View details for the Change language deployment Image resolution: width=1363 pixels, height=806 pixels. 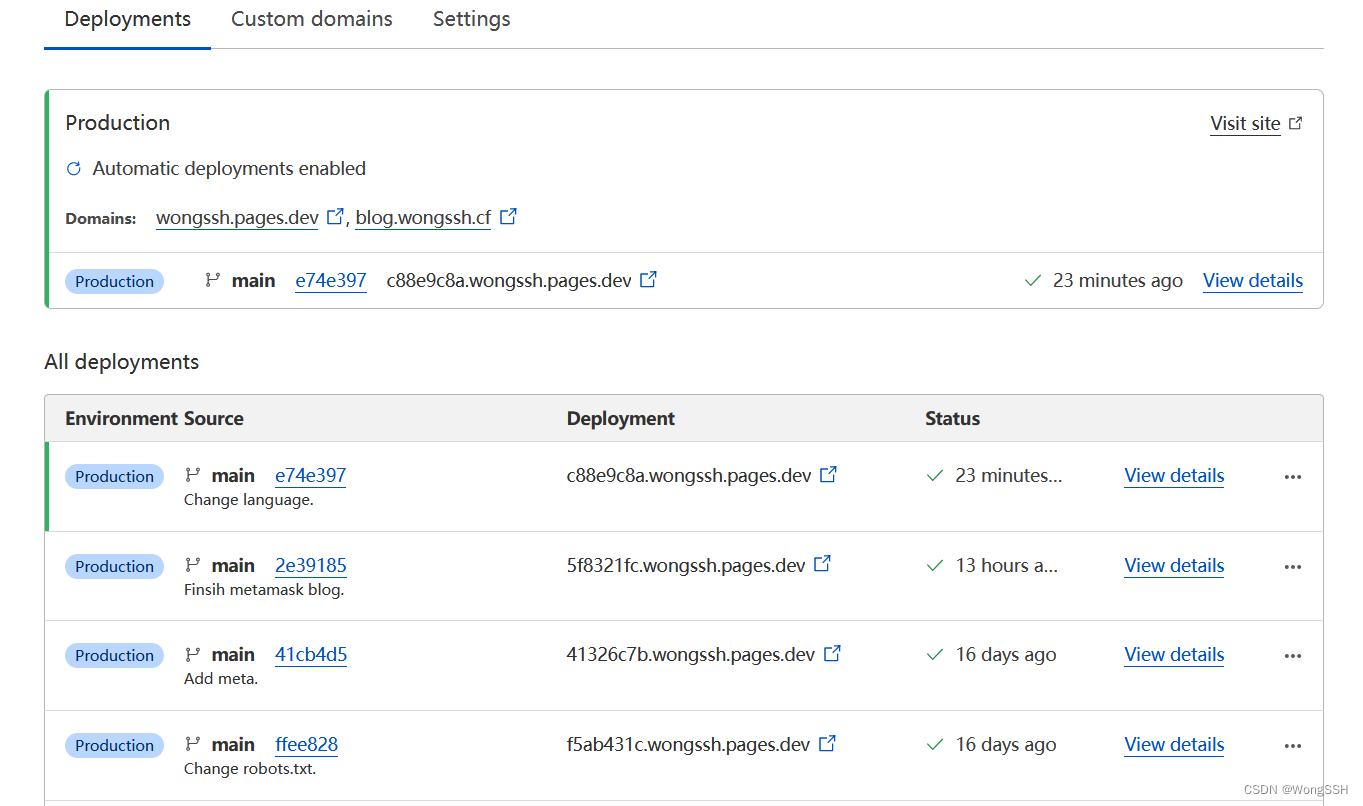(1174, 476)
